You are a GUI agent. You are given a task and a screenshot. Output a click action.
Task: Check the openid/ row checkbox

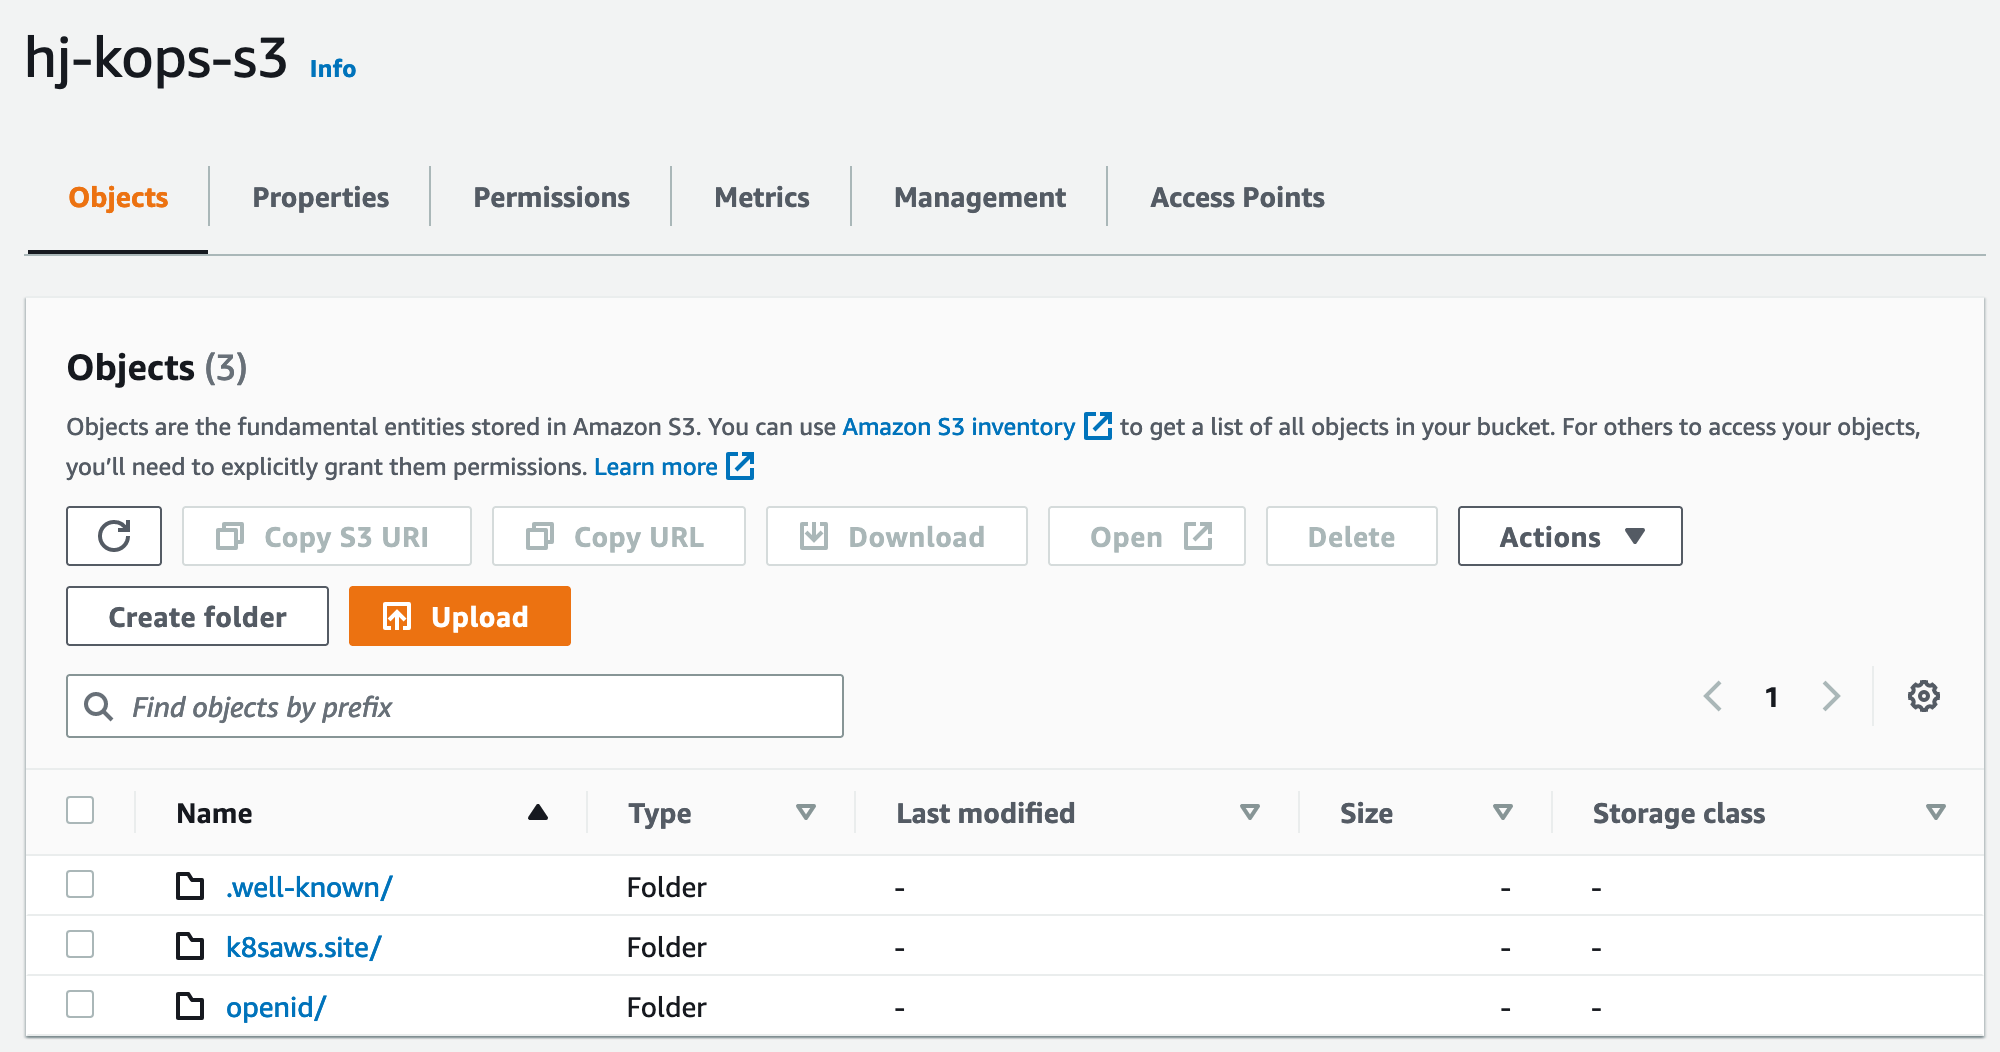pos(80,1004)
